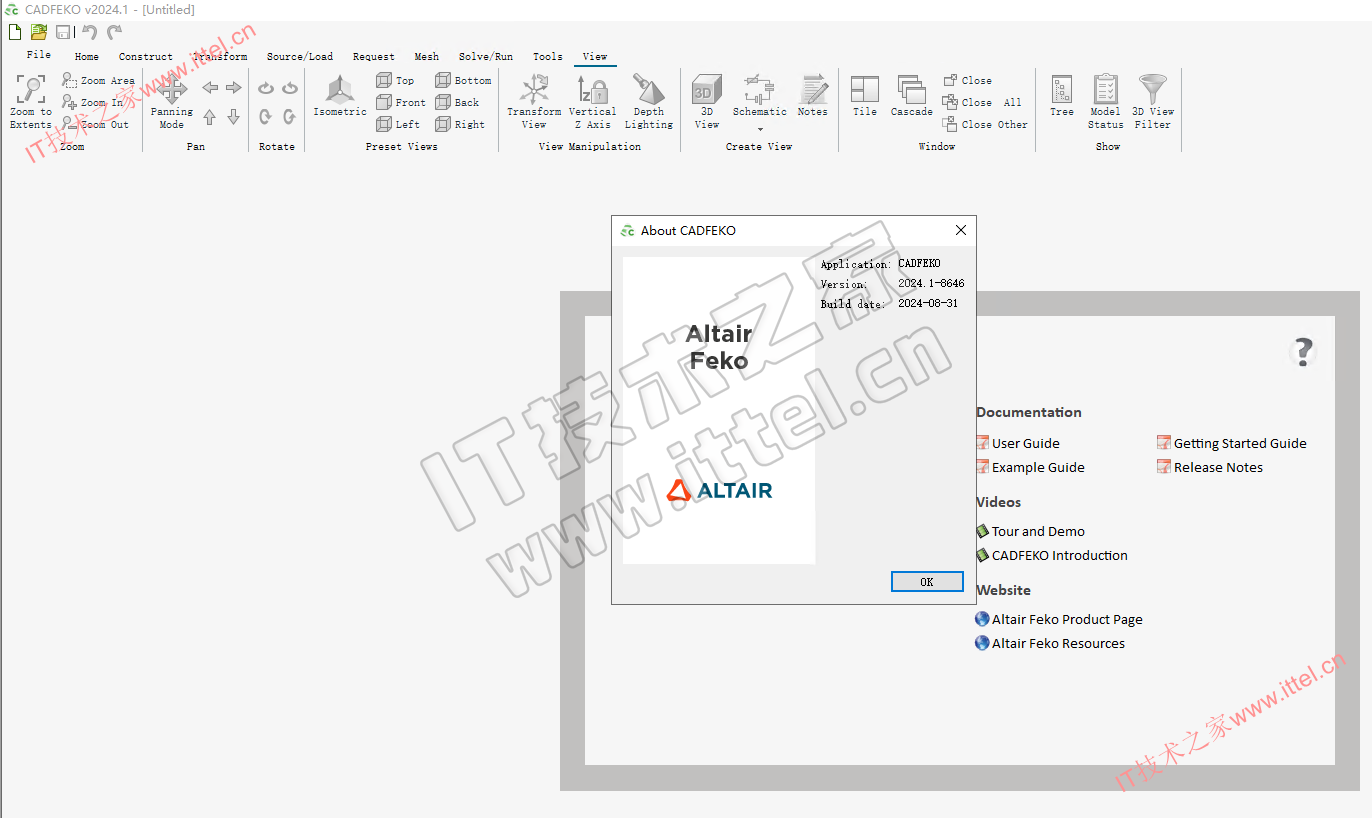Switch to the Solve/Run ribbon tab
This screenshot has height=818, width=1372.
(486, 57)
